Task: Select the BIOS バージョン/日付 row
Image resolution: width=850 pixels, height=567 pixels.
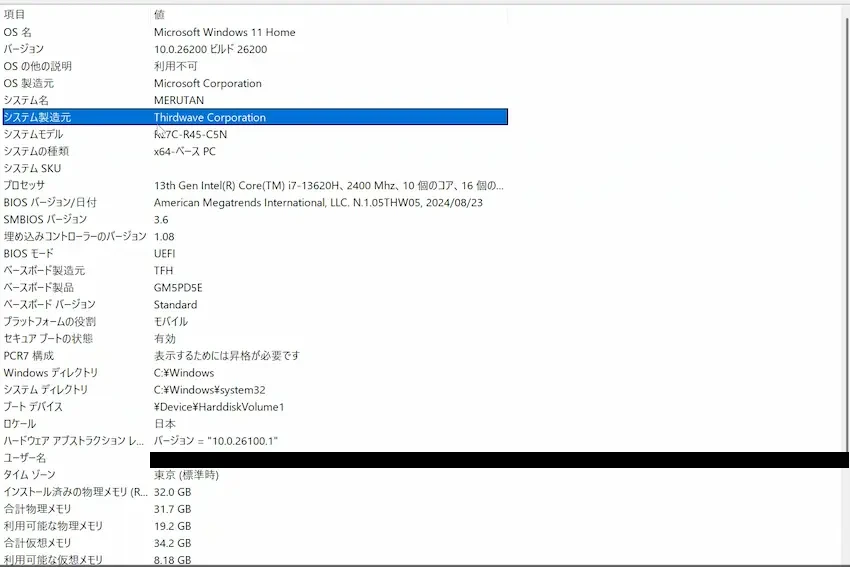Action: pyautogui.click(x=255, y=202)
